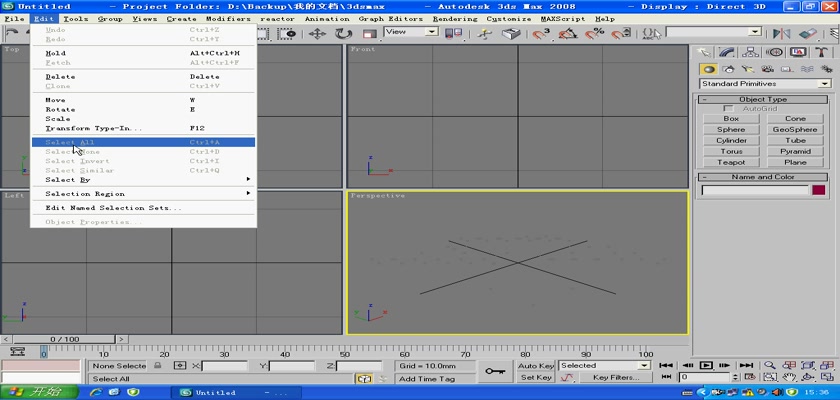Click the Cylinder object button
This screenshot has height=400, width=840.
pyautogui.click(x=731, y=140)
